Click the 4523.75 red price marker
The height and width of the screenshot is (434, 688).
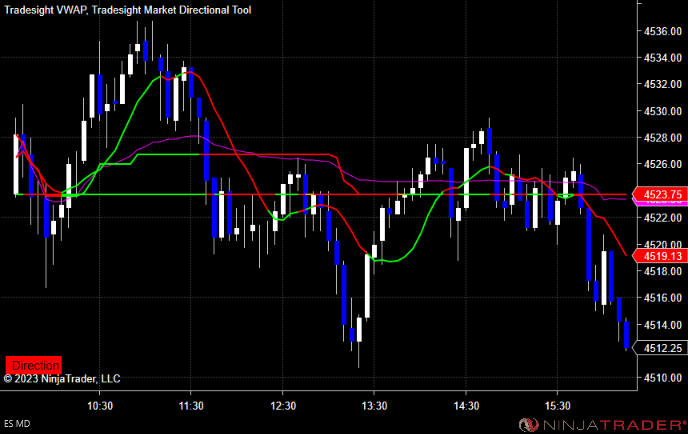point(659,194)
